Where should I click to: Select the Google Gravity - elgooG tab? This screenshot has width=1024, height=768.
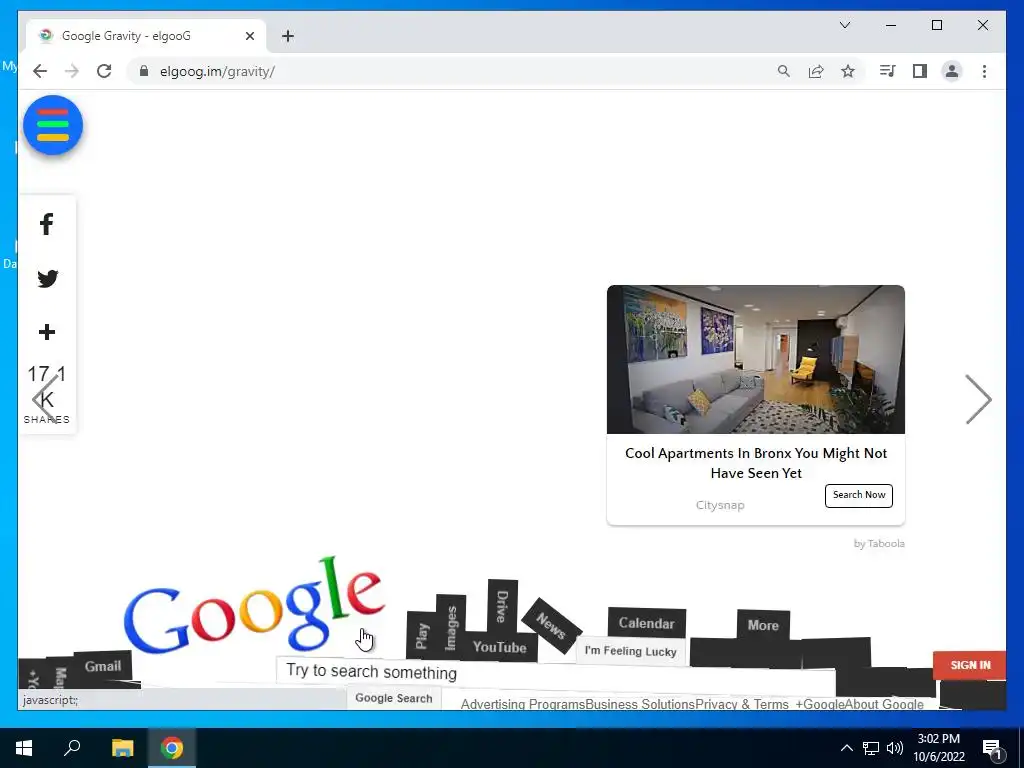(x=146, y=36)
